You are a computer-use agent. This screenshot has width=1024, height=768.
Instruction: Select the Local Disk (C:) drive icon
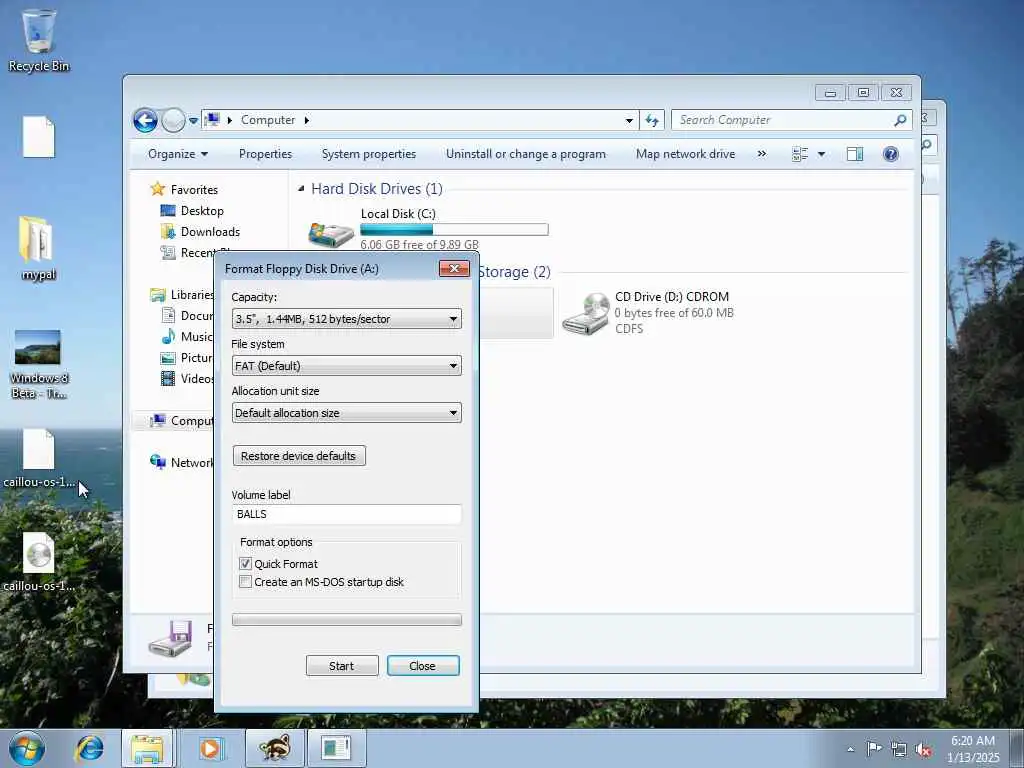coord(330,234)
